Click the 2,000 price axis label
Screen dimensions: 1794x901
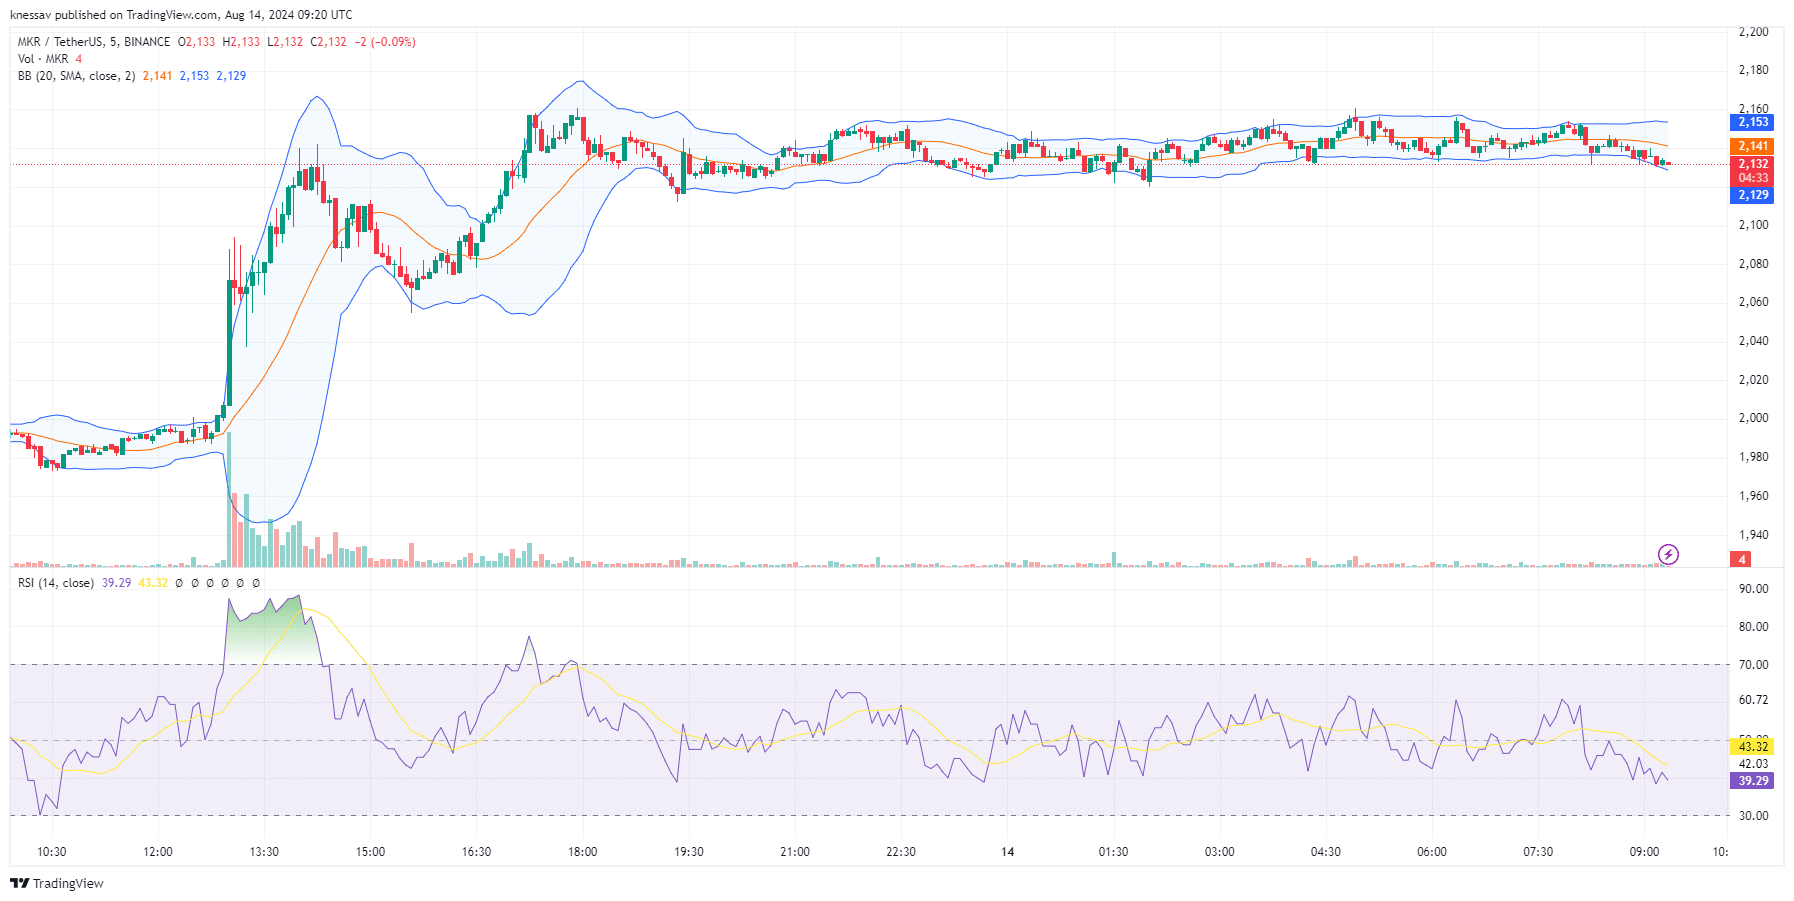[1753, 418]
